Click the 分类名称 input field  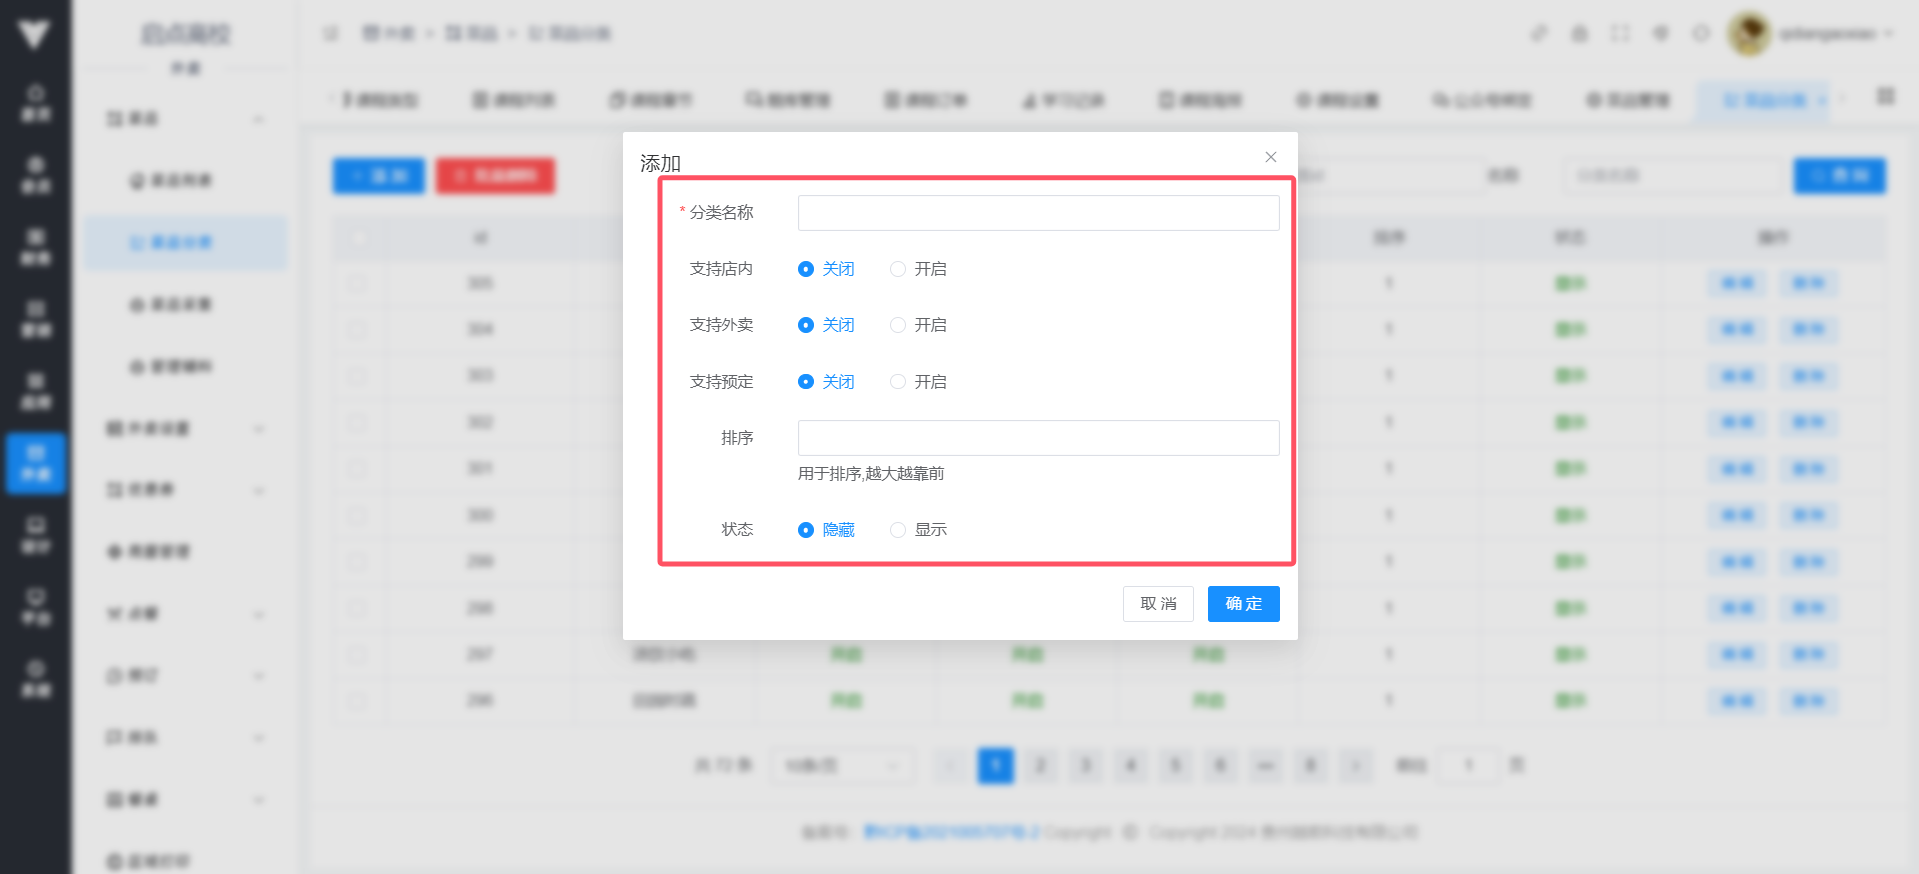point(1038,213)
